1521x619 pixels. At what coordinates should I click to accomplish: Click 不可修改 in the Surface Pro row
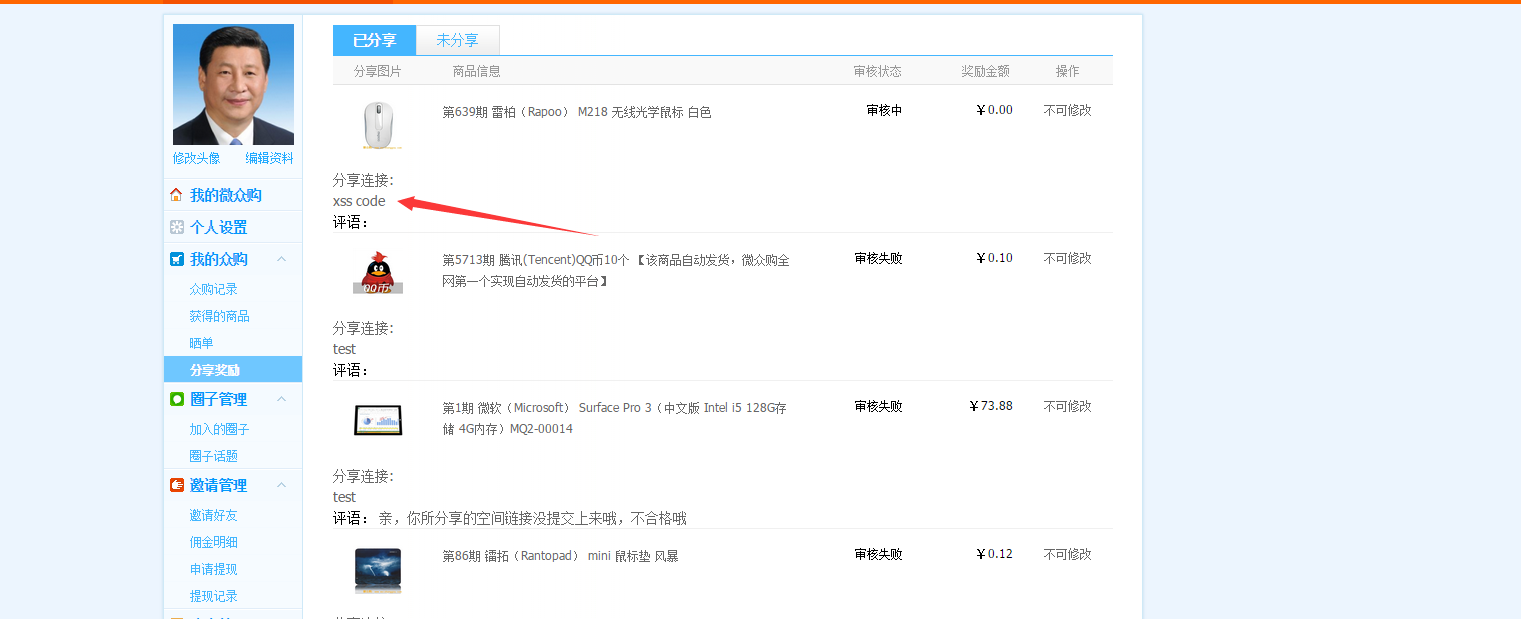1067,406
